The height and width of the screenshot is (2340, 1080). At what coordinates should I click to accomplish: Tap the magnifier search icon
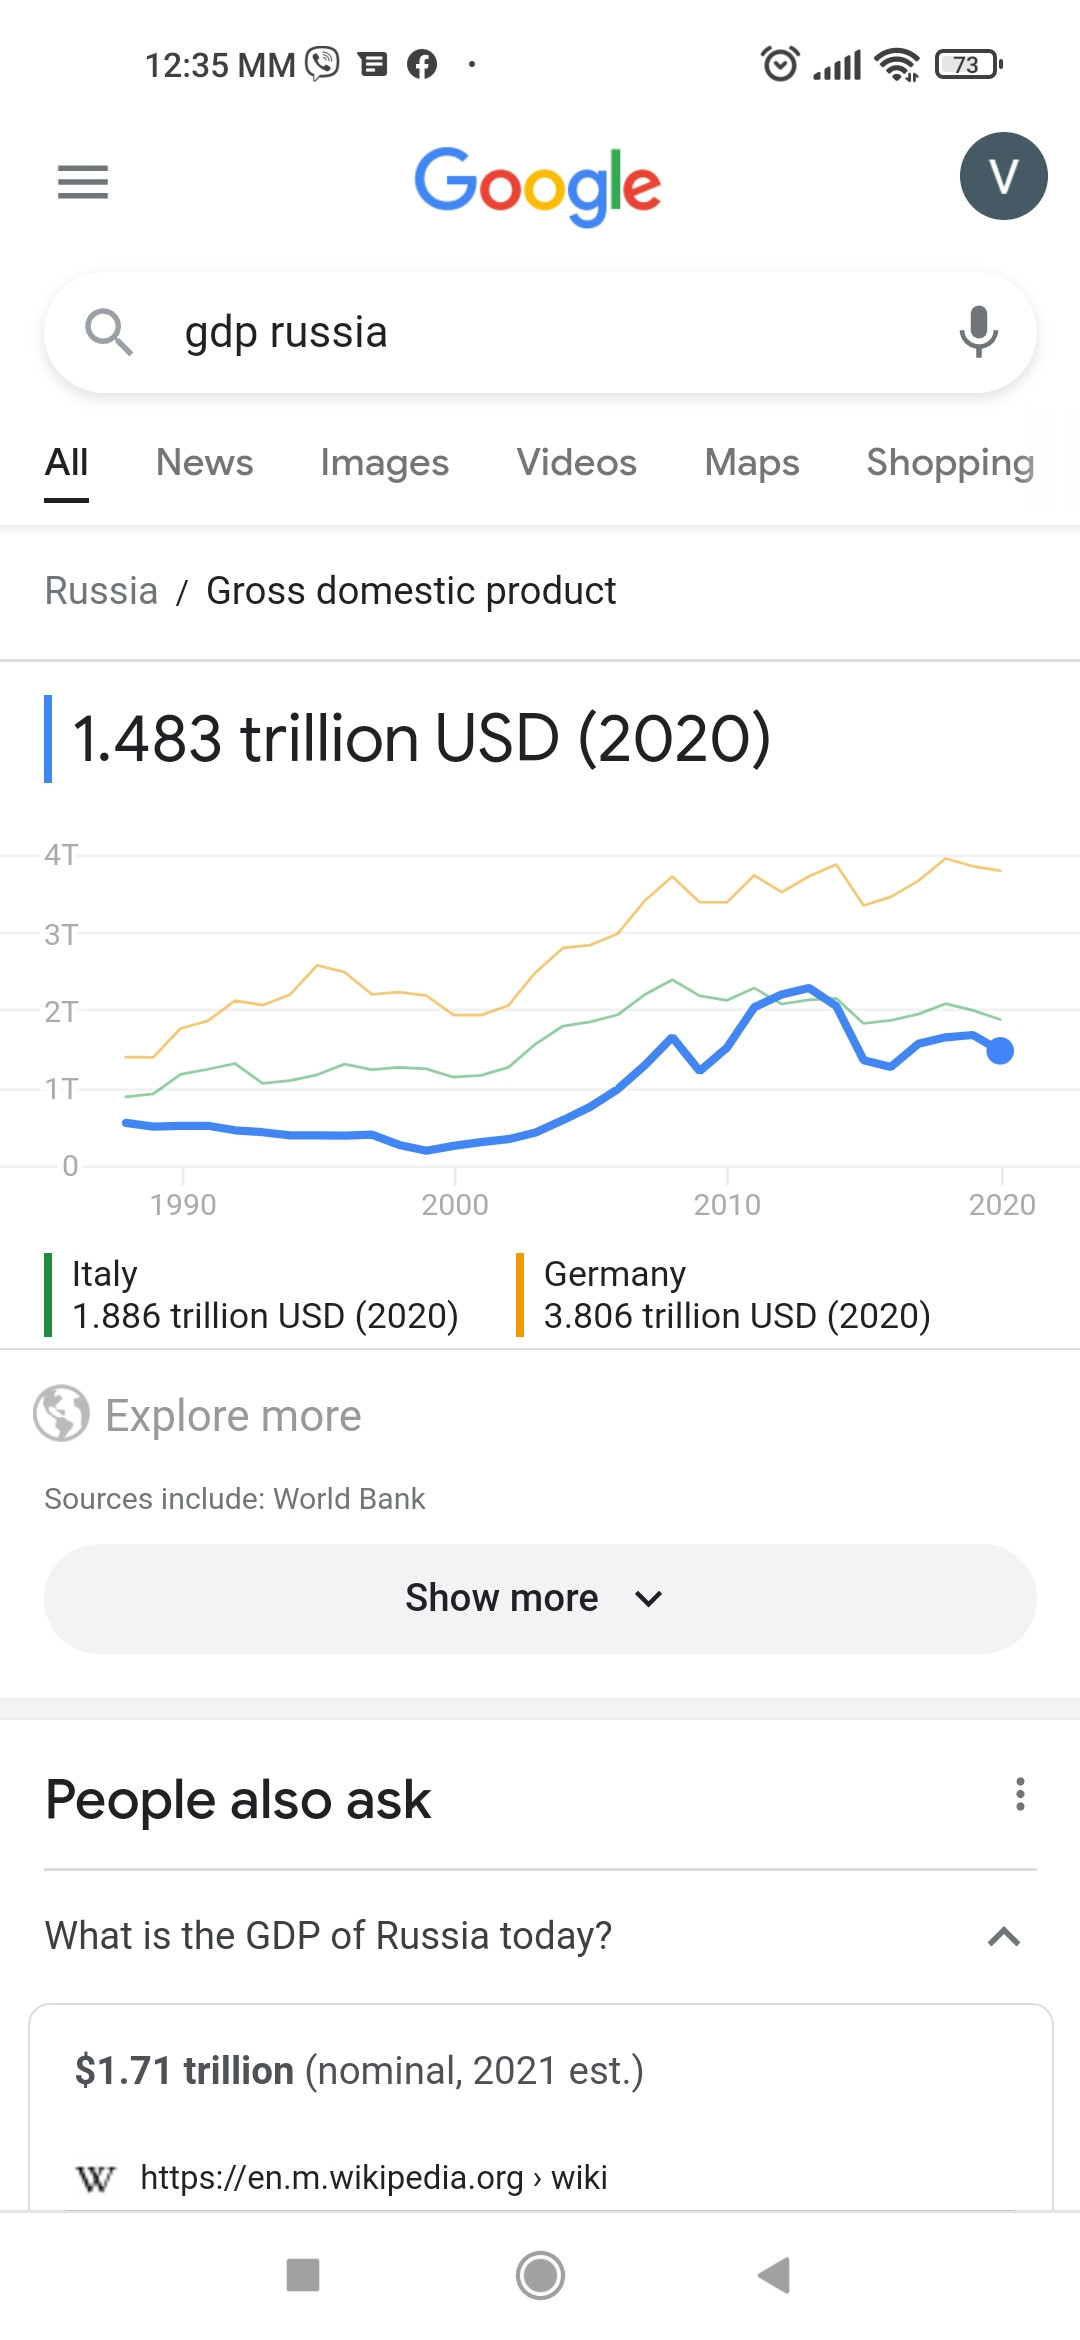pyautogui.click(x=109, y=332)
